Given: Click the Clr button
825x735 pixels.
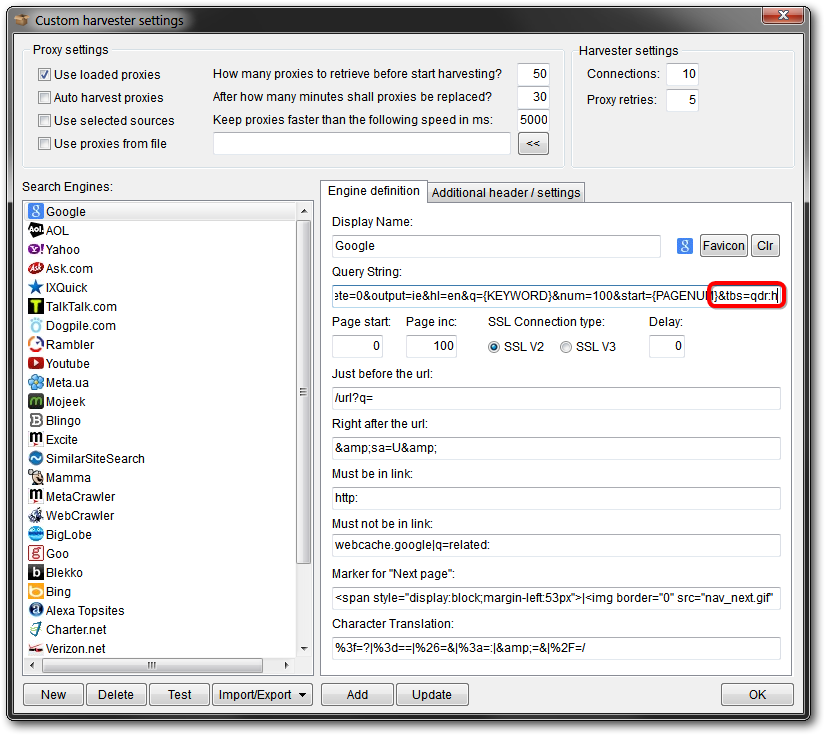Looking at the screenshot, I should [x=765, y=246].
